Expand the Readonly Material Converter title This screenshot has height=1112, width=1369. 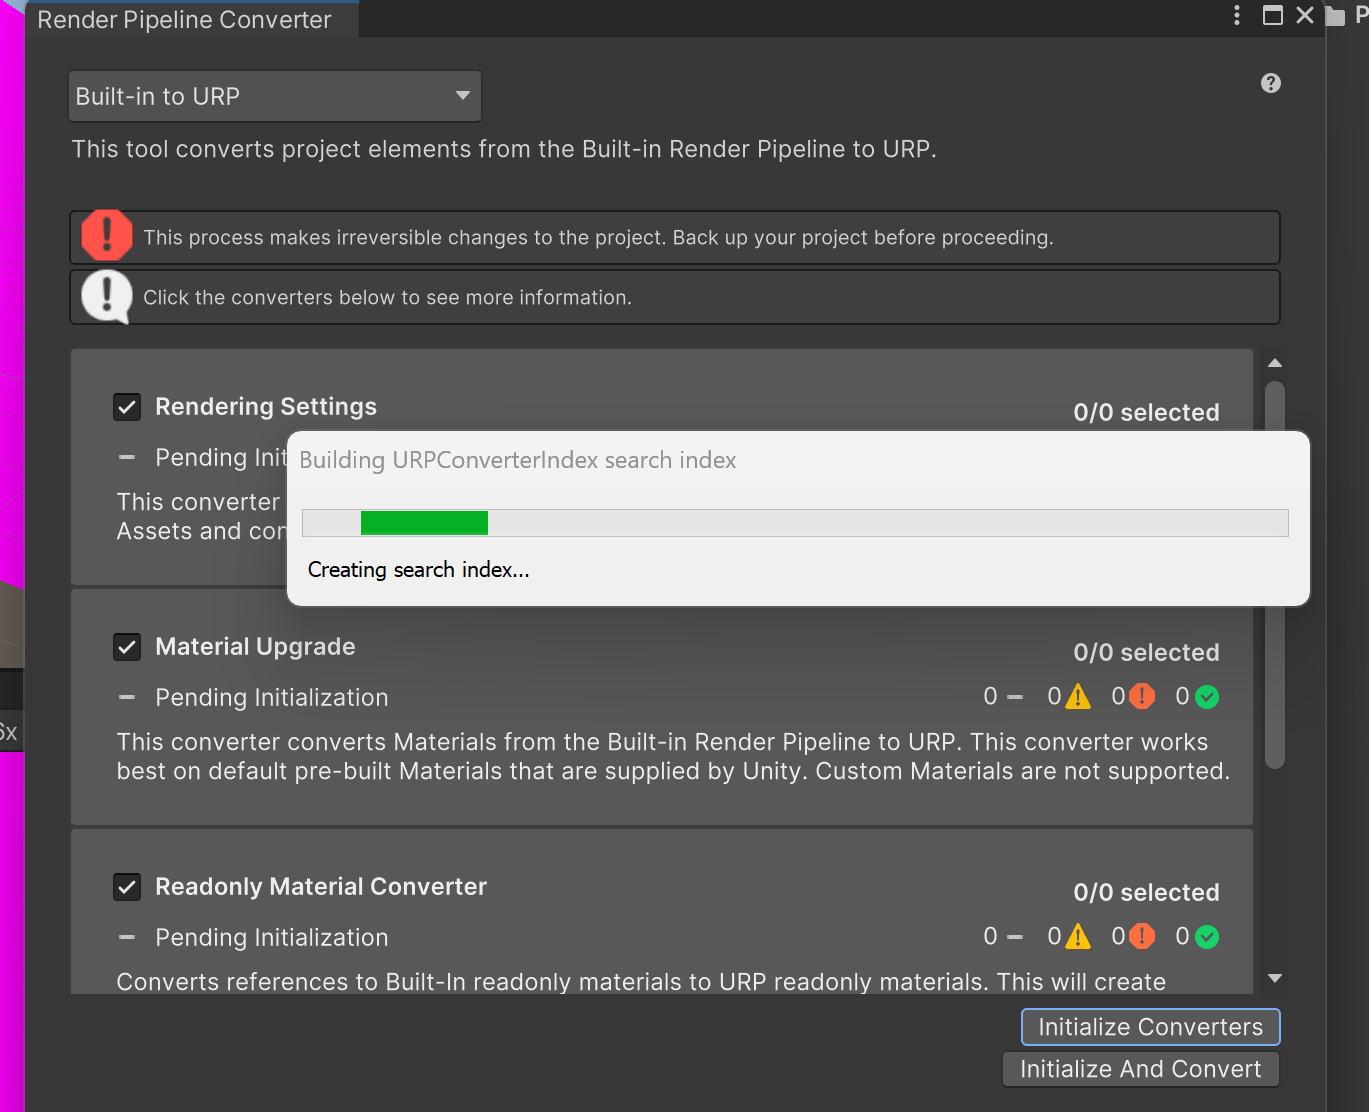(321, 887)
